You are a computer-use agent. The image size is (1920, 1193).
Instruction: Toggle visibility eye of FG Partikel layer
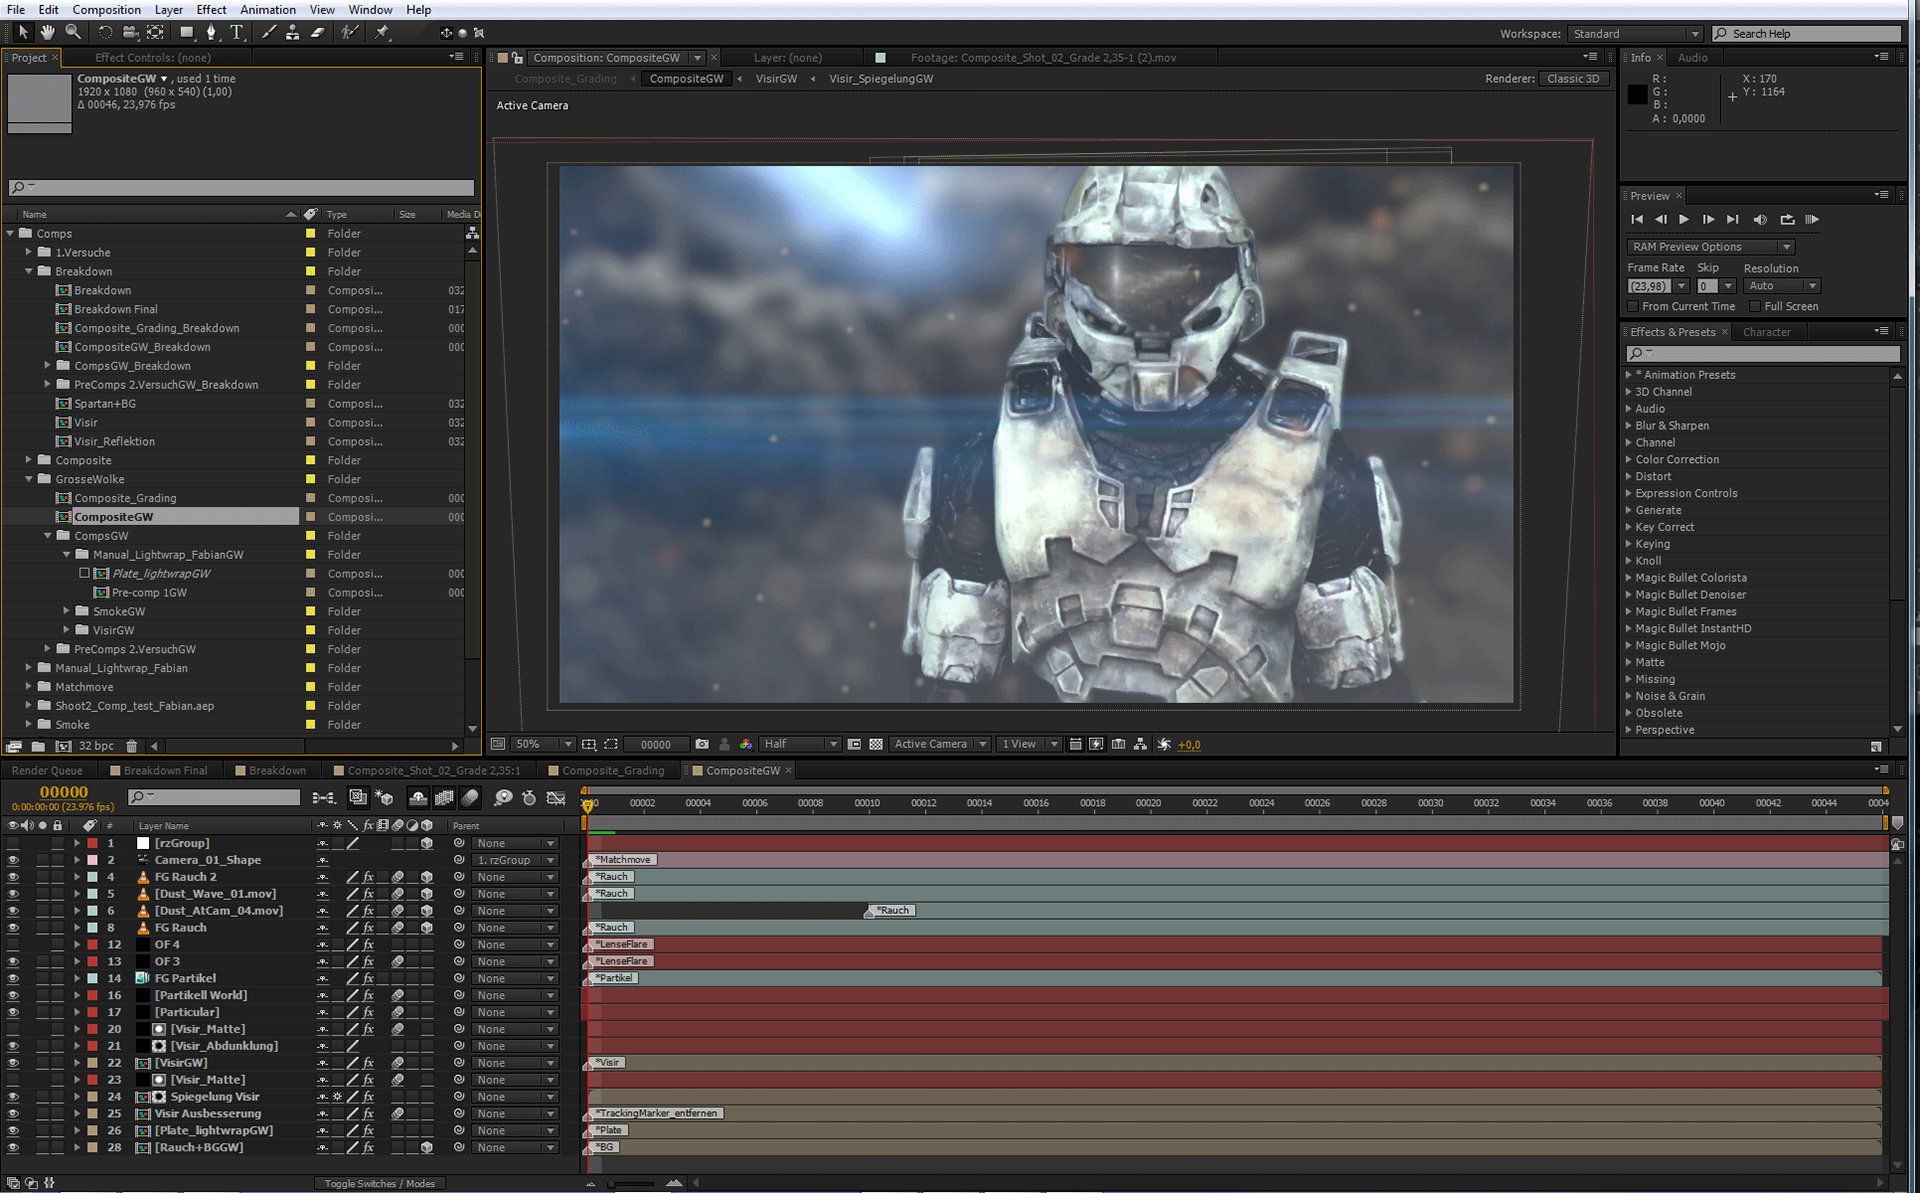coord(13,978)
